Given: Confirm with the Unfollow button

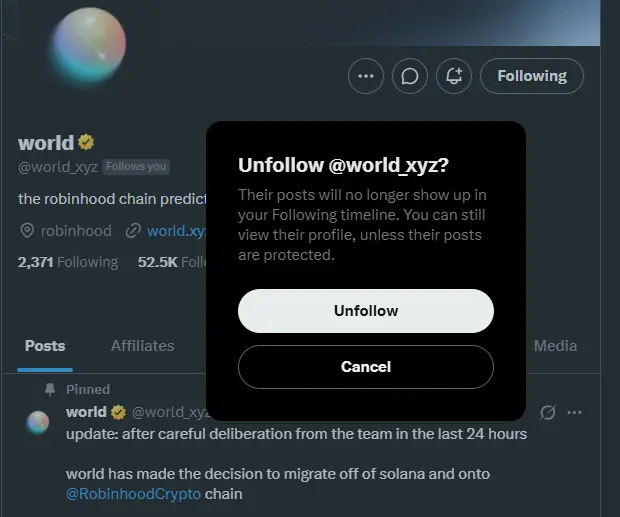Looking at the screenshot, I should [x=366, y=311].
